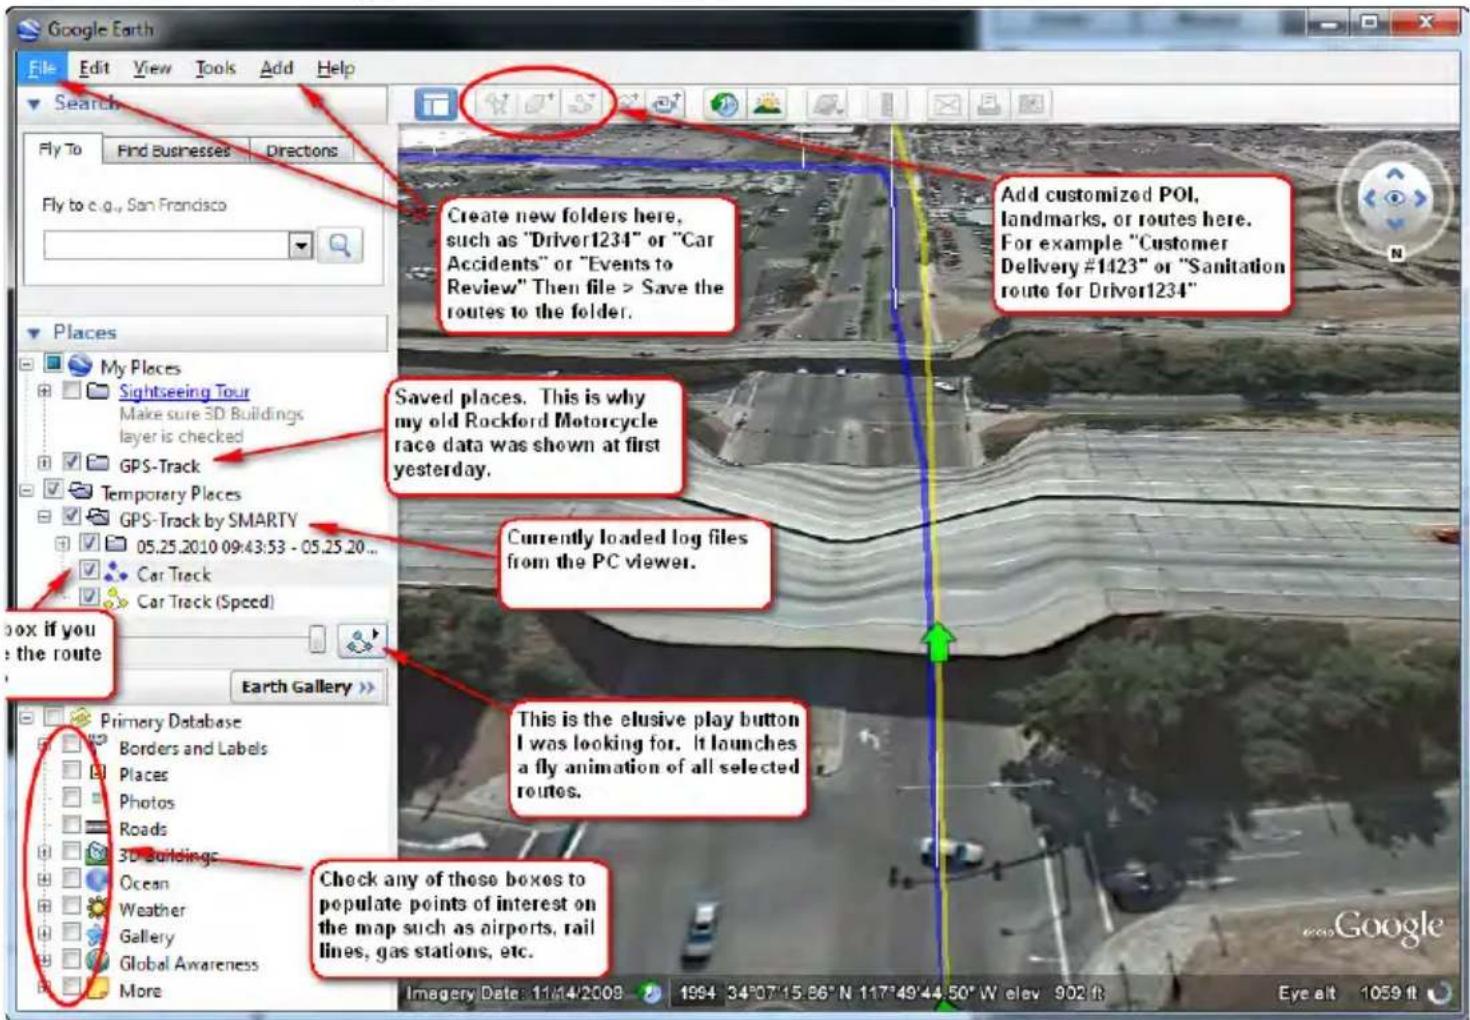Image resolution: width=1470 pixels, height=1020 pixels.
Task: Click the Ocean layer icon
Action: 97,881
